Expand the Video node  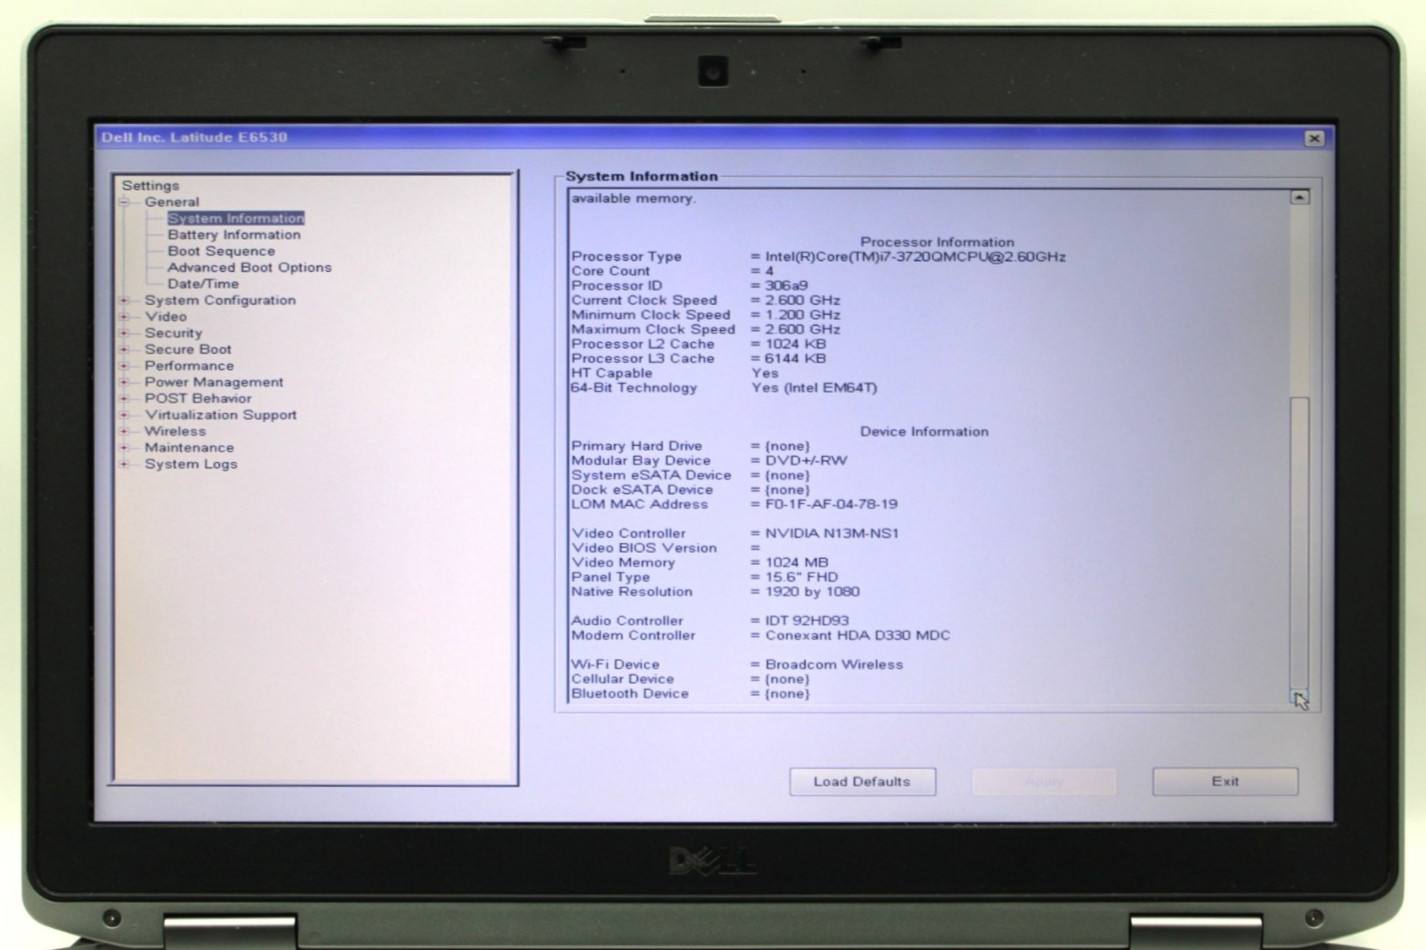tap(125, 316)
